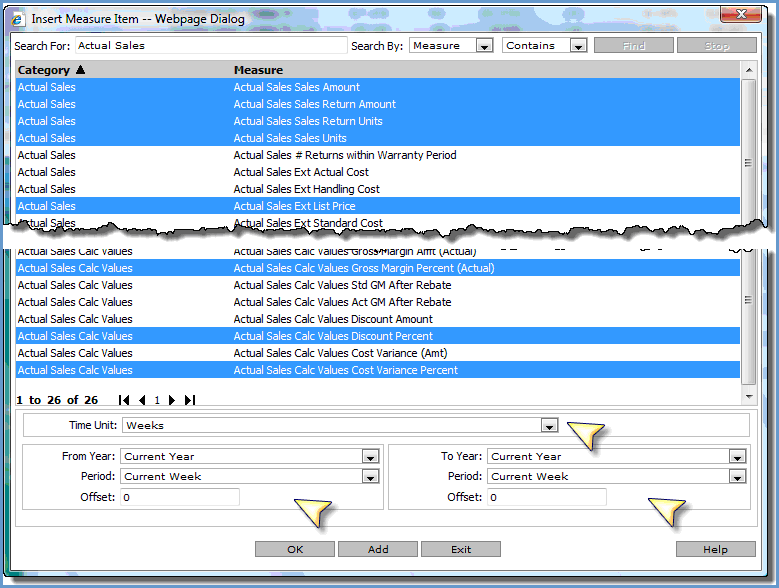Viewport: 779px width, 588px height.
Task: Click the OK button
Action: (x=294, y=549)
